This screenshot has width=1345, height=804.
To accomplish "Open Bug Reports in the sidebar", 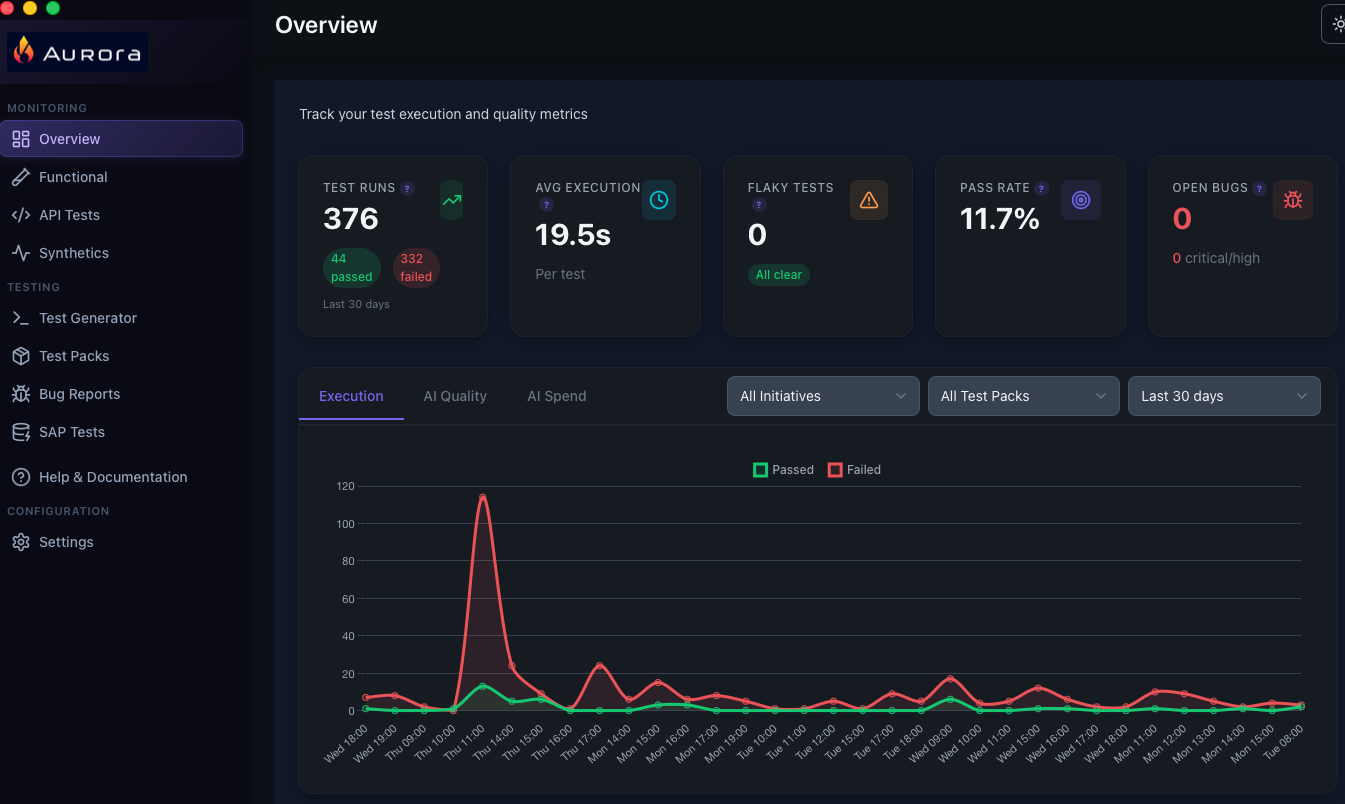I will coord(121,394).
